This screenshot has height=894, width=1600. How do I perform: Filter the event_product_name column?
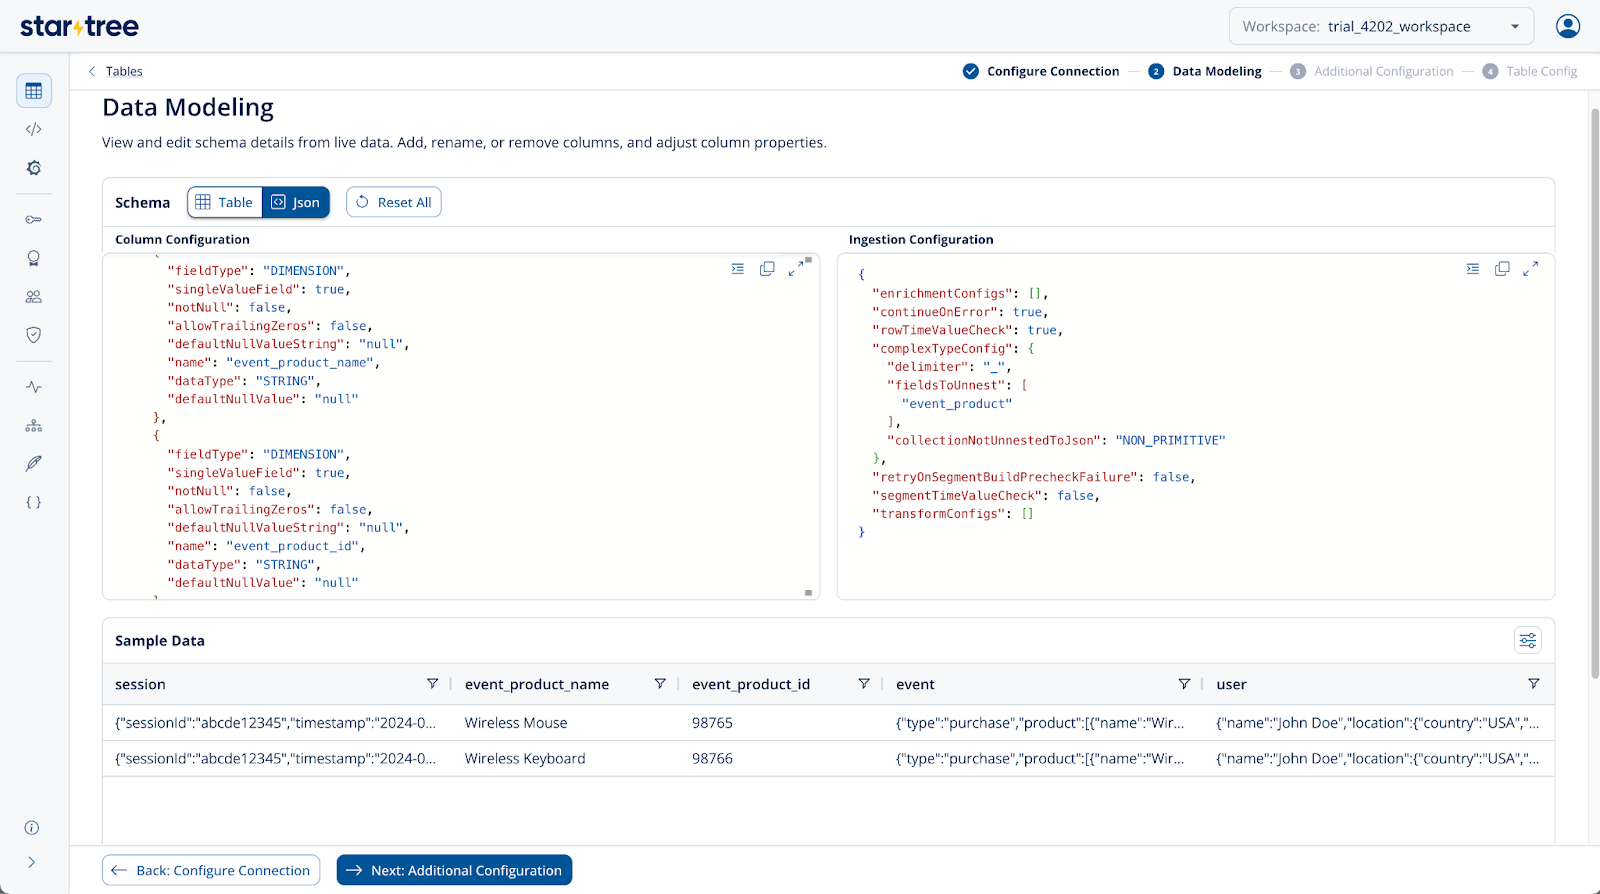coord(660,684)
